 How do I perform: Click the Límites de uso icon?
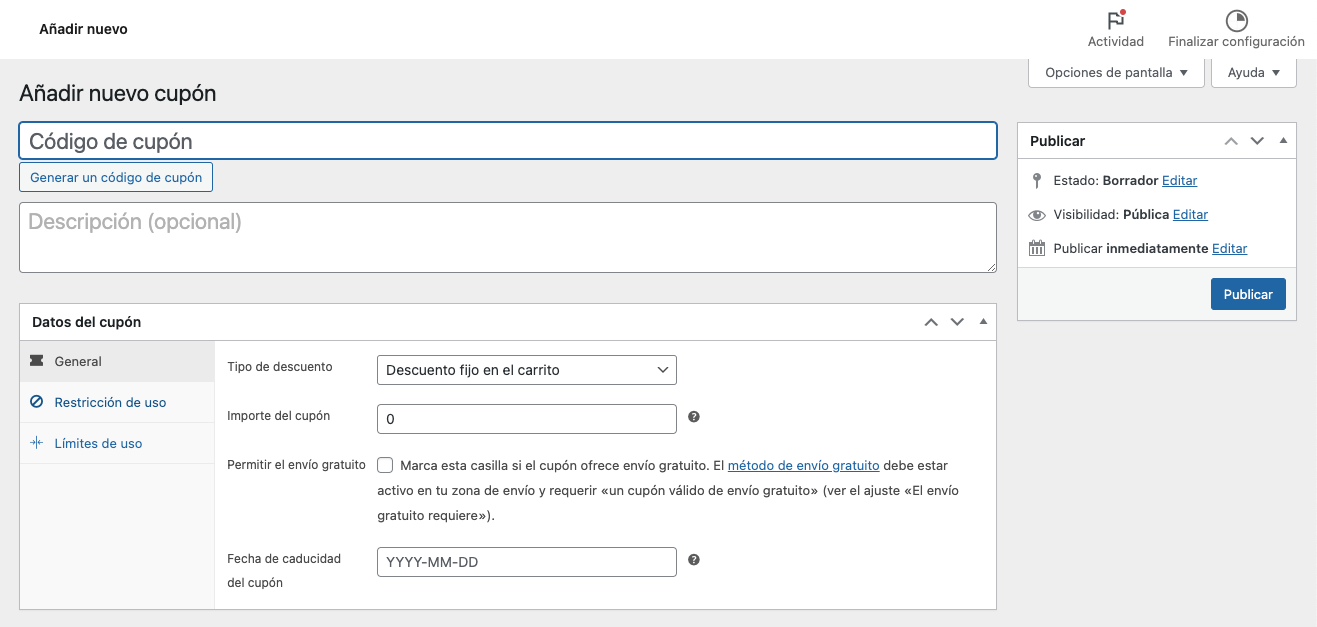click(37, 442)
